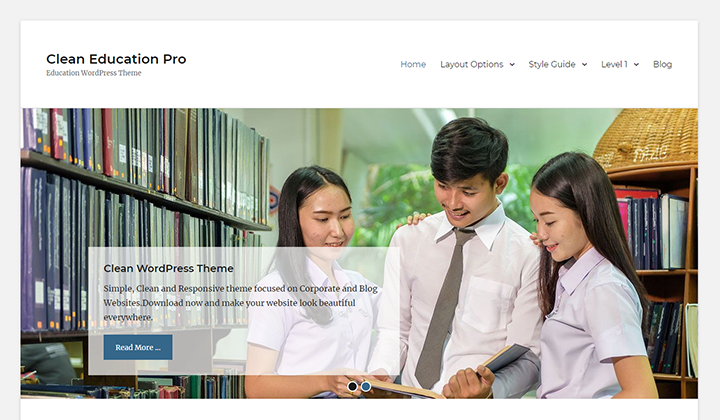Open the Level 1 menu label
Viewport: 720px width, 420px height.
click(614, 64)
